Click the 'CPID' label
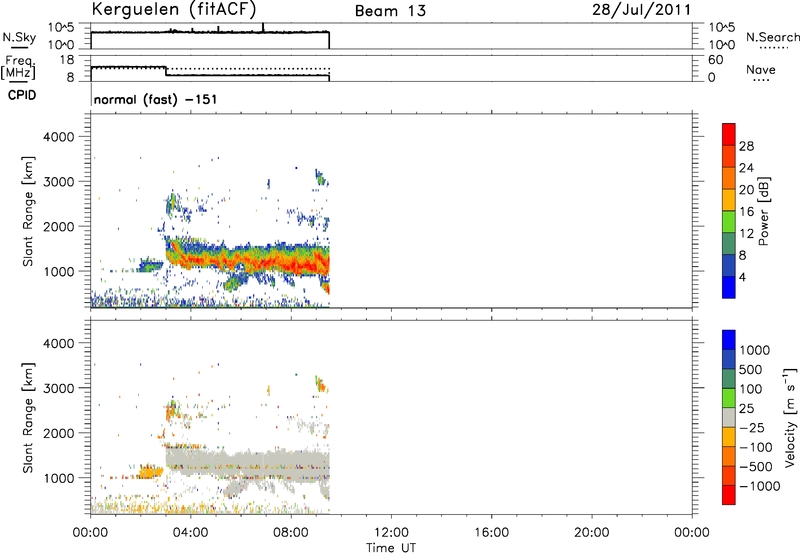This screenshot has width=800, height=554. (22, 95)
